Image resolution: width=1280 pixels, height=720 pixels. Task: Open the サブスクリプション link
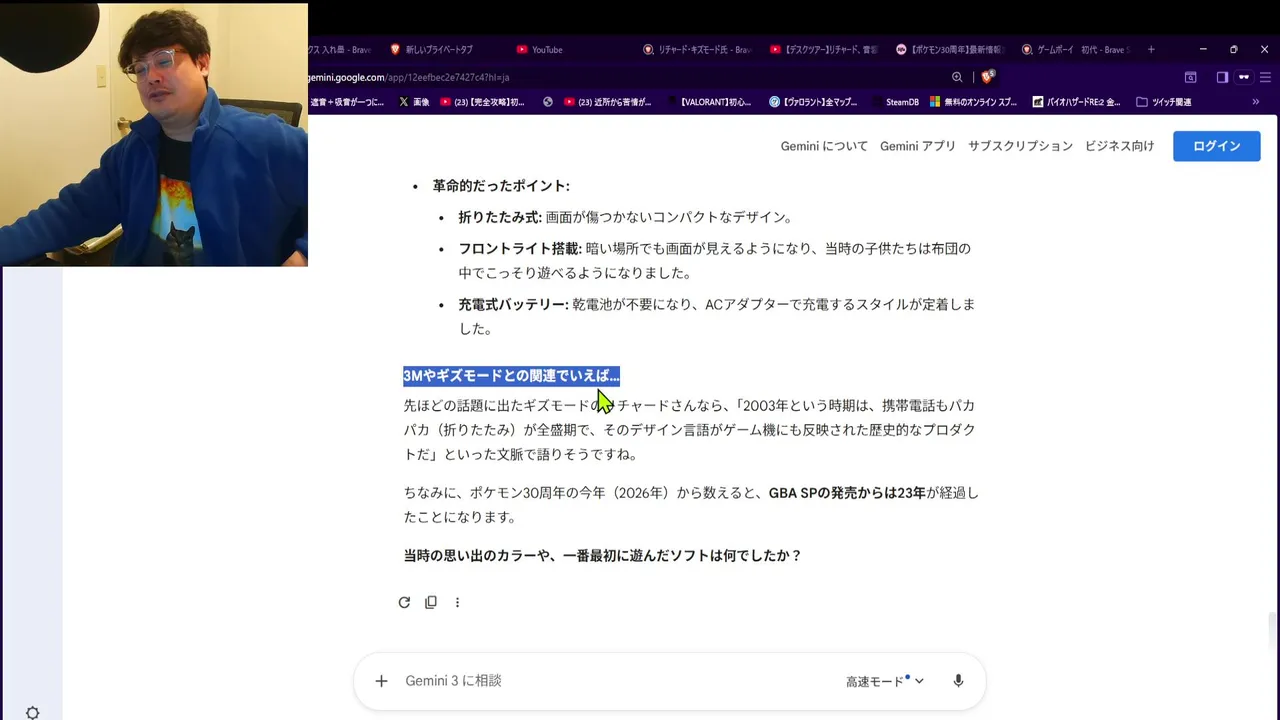click(x=1020, y=146)
